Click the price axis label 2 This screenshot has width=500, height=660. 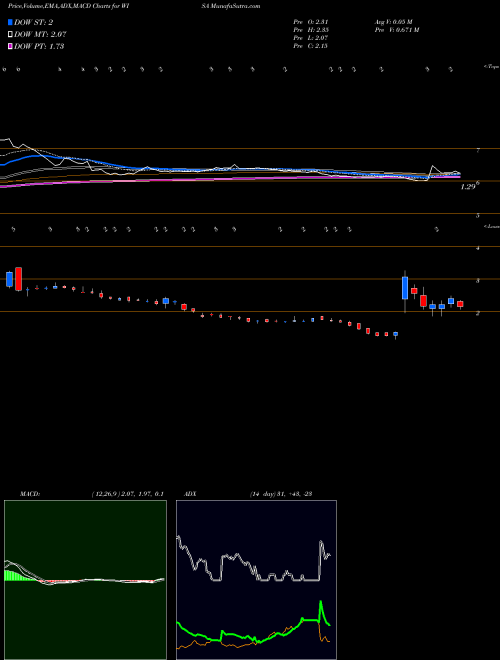click(478, 314)
